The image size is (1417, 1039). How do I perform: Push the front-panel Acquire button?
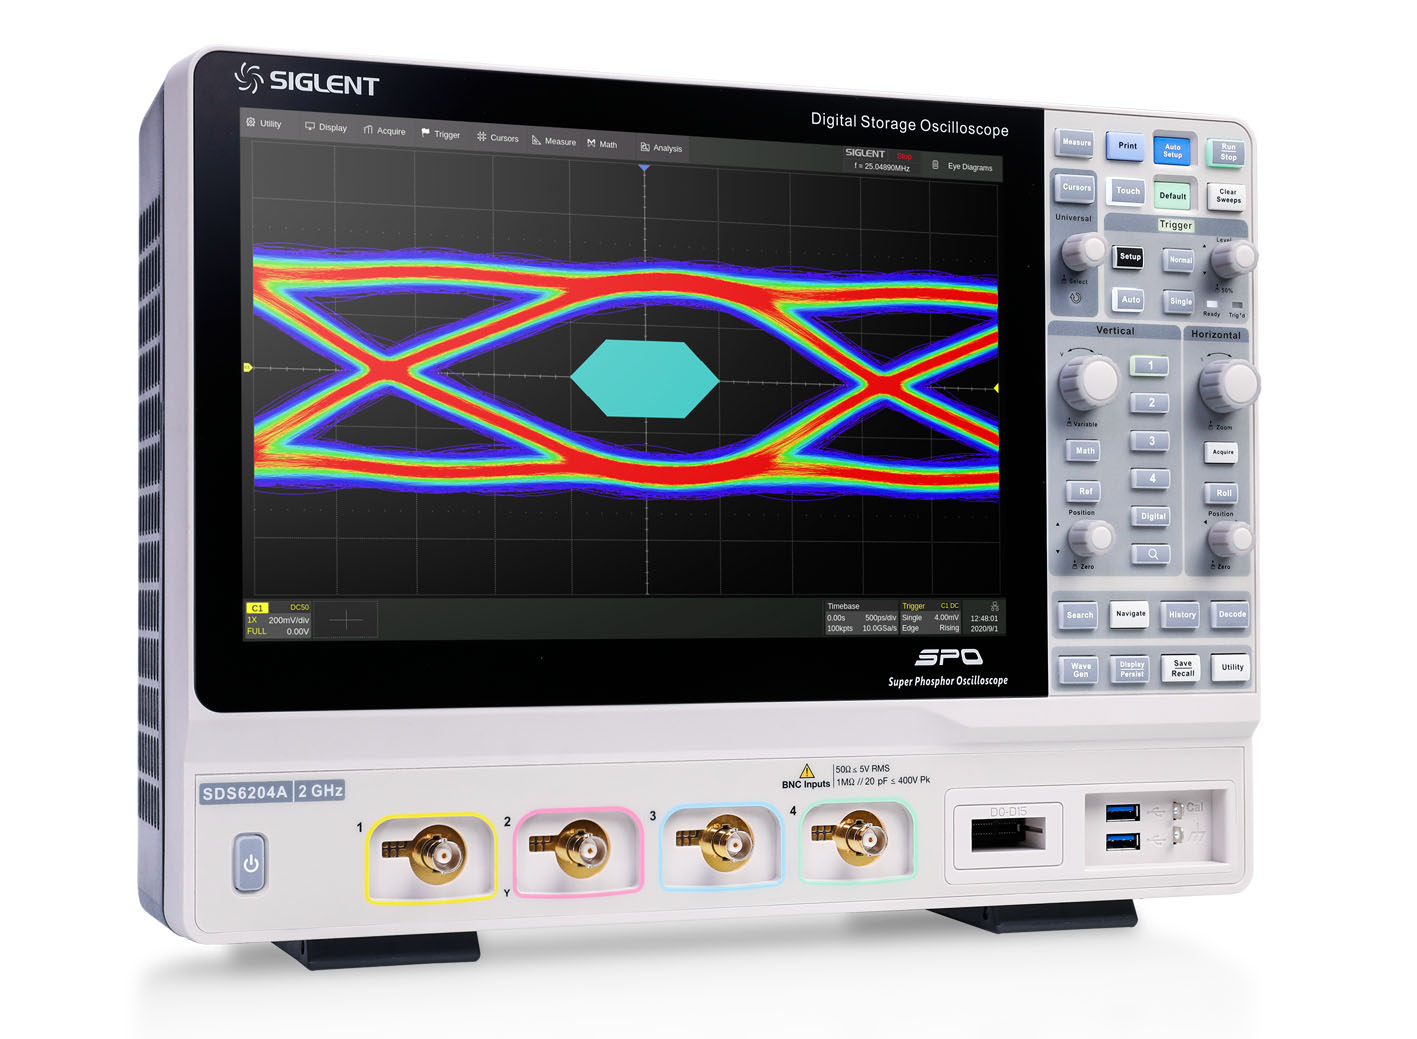tap(1222, 452)
